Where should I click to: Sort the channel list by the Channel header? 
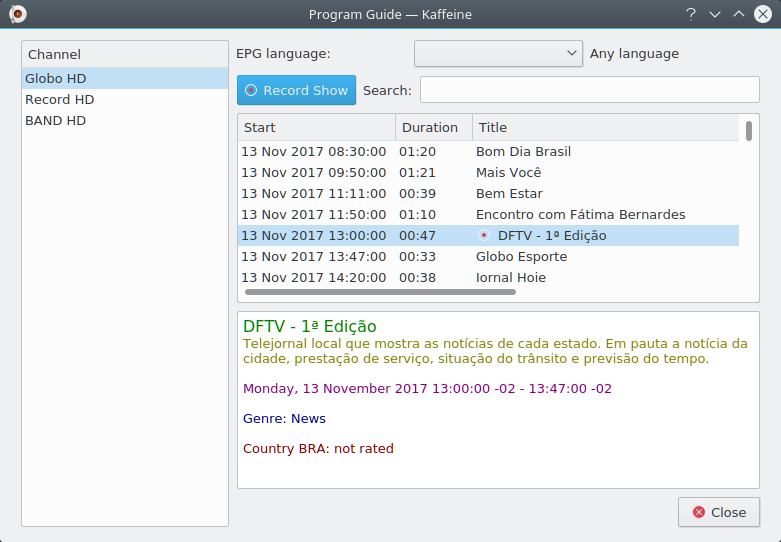(x=125, y=54)
